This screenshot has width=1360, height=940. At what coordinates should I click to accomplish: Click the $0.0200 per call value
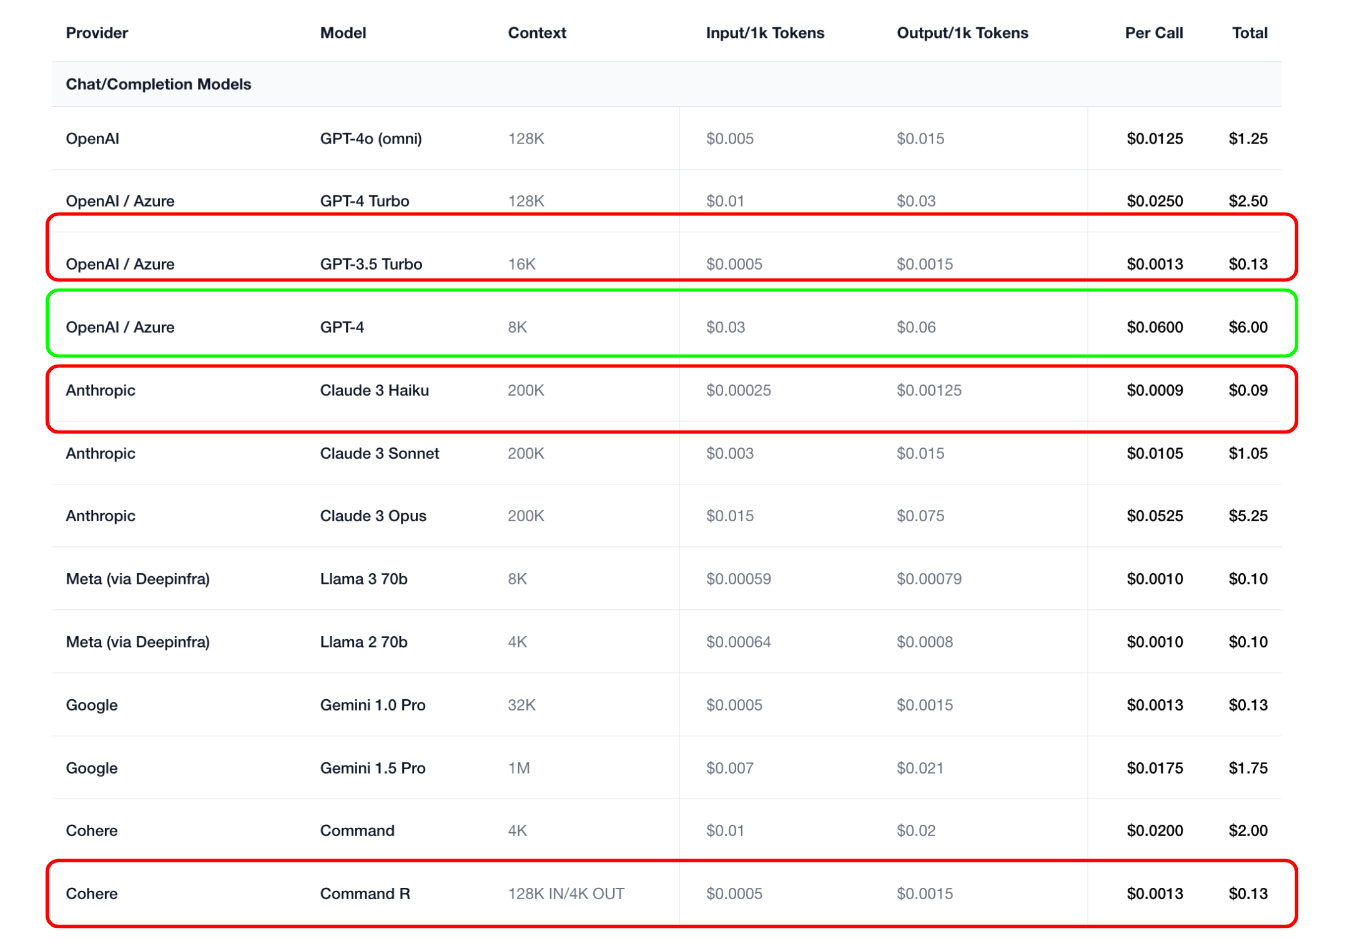(x=1155, y=831)
